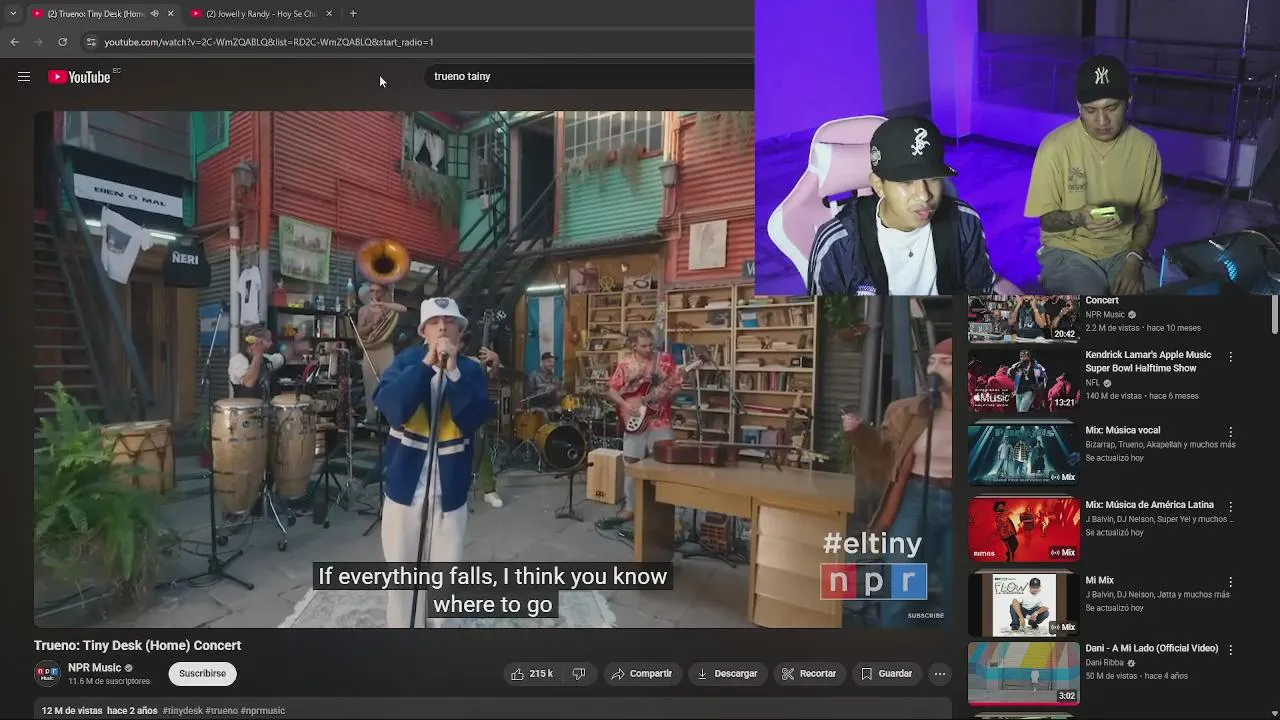Mute the Trueno Tiny Desk tab audio icon

(154, 14)
